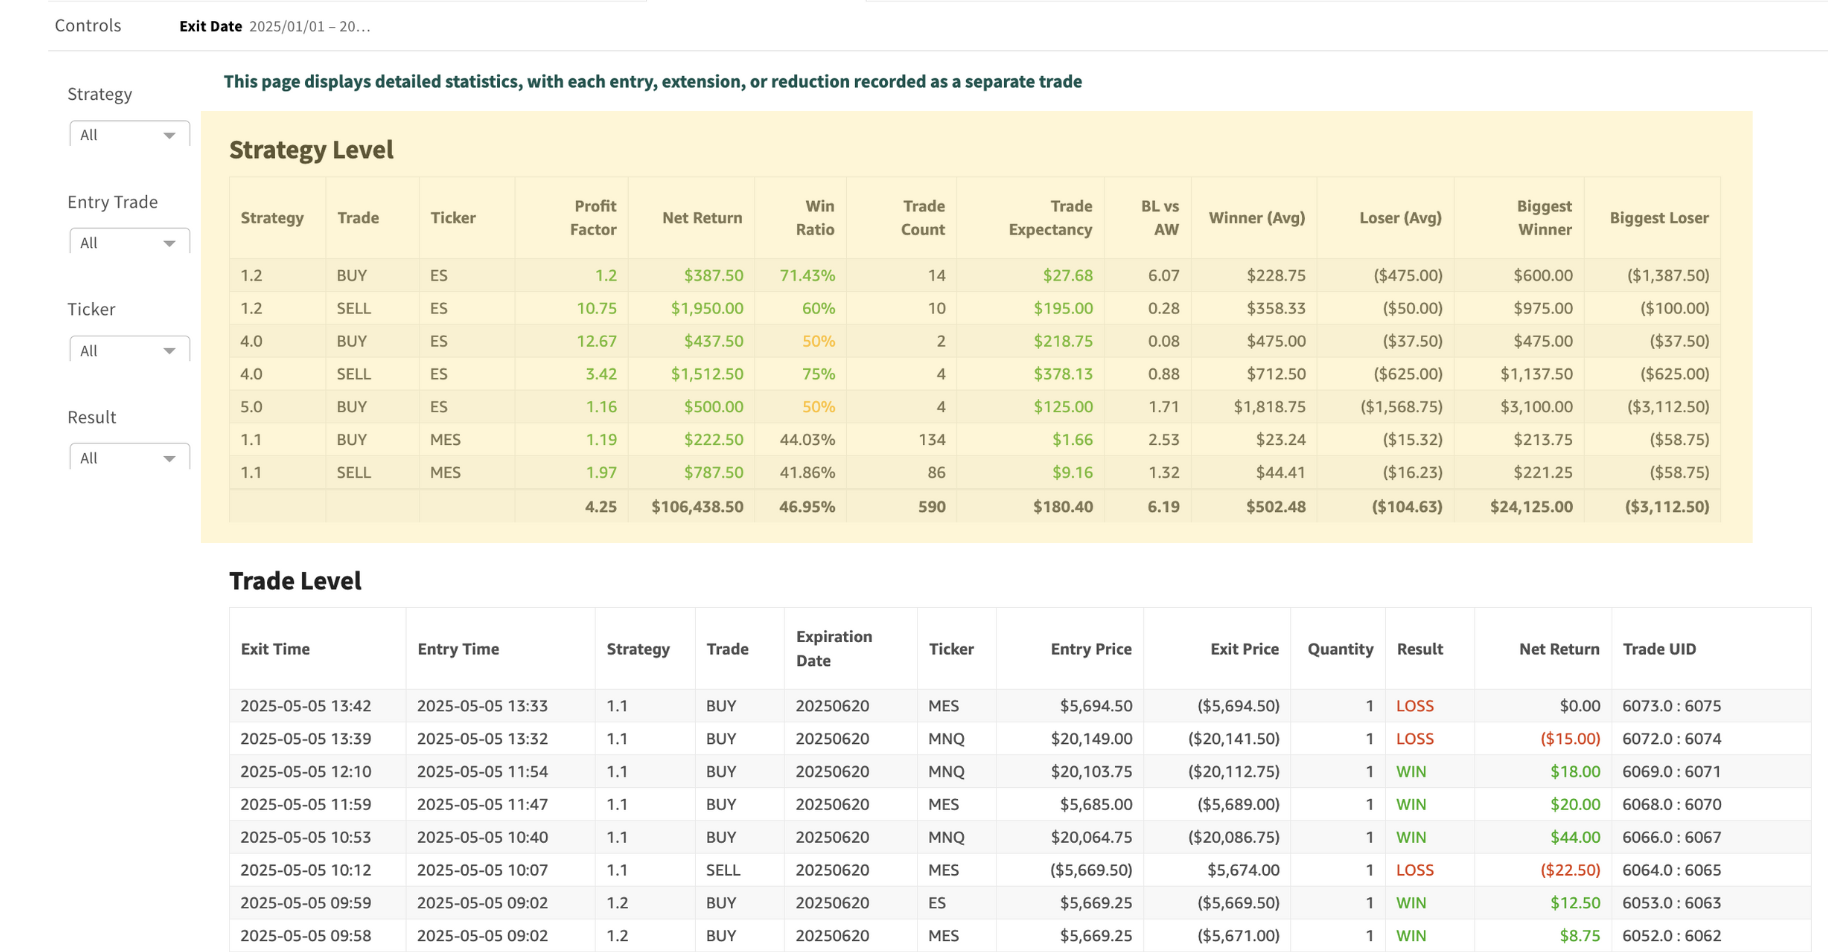The image size is (1828, 952).
Task: Sort by Expiration Date column header
Action: click(x=833, y=649)
